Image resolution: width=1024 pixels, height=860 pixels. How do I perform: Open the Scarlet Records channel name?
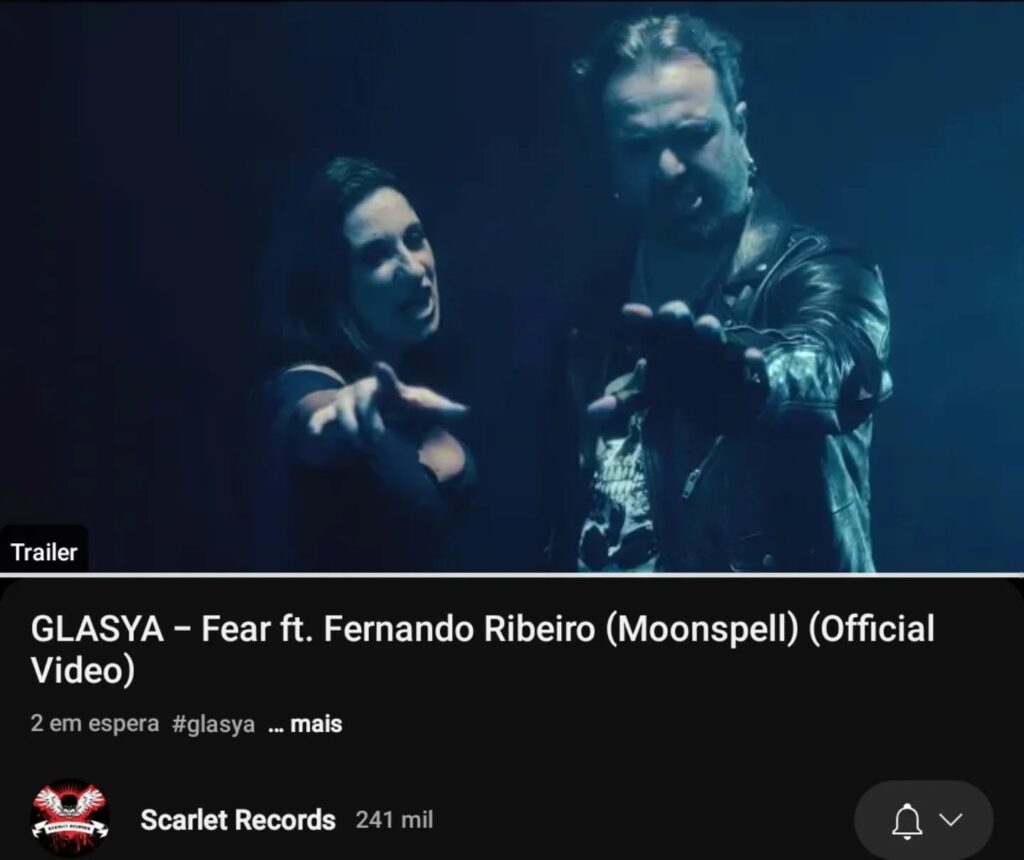point(238,820)
